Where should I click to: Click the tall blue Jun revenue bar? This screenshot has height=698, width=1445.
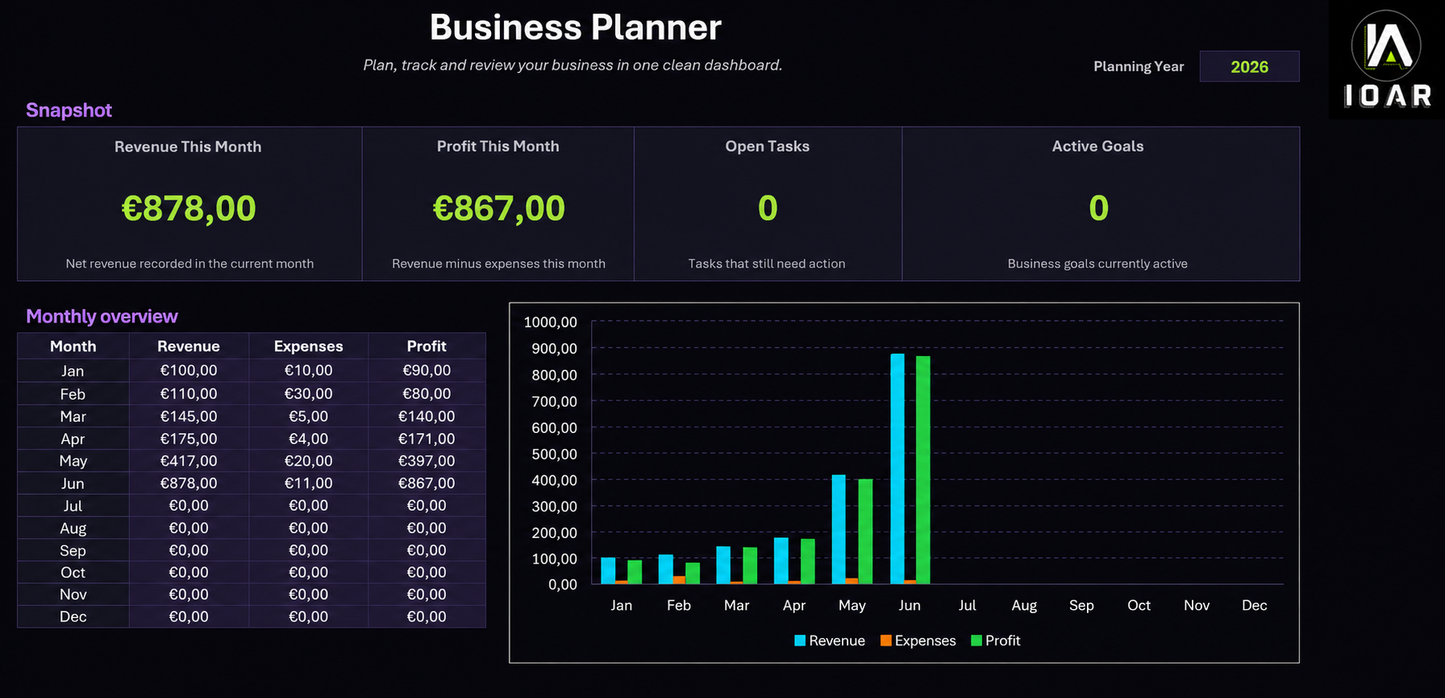[x=897, y=469]
